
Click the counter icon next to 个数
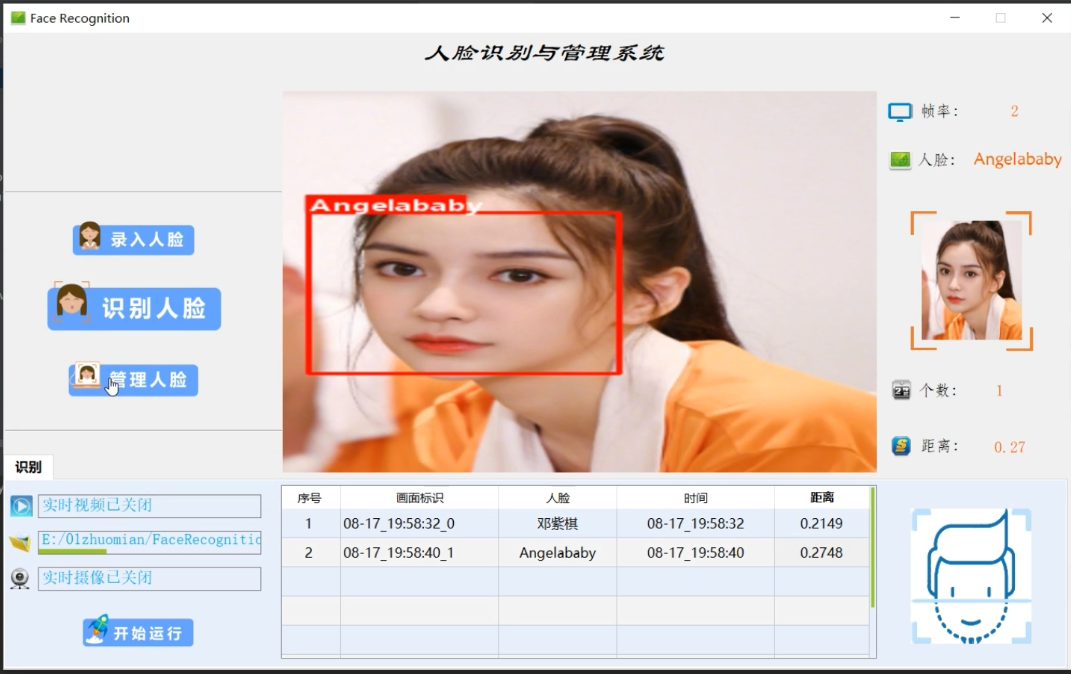click(x=902, y=391)
